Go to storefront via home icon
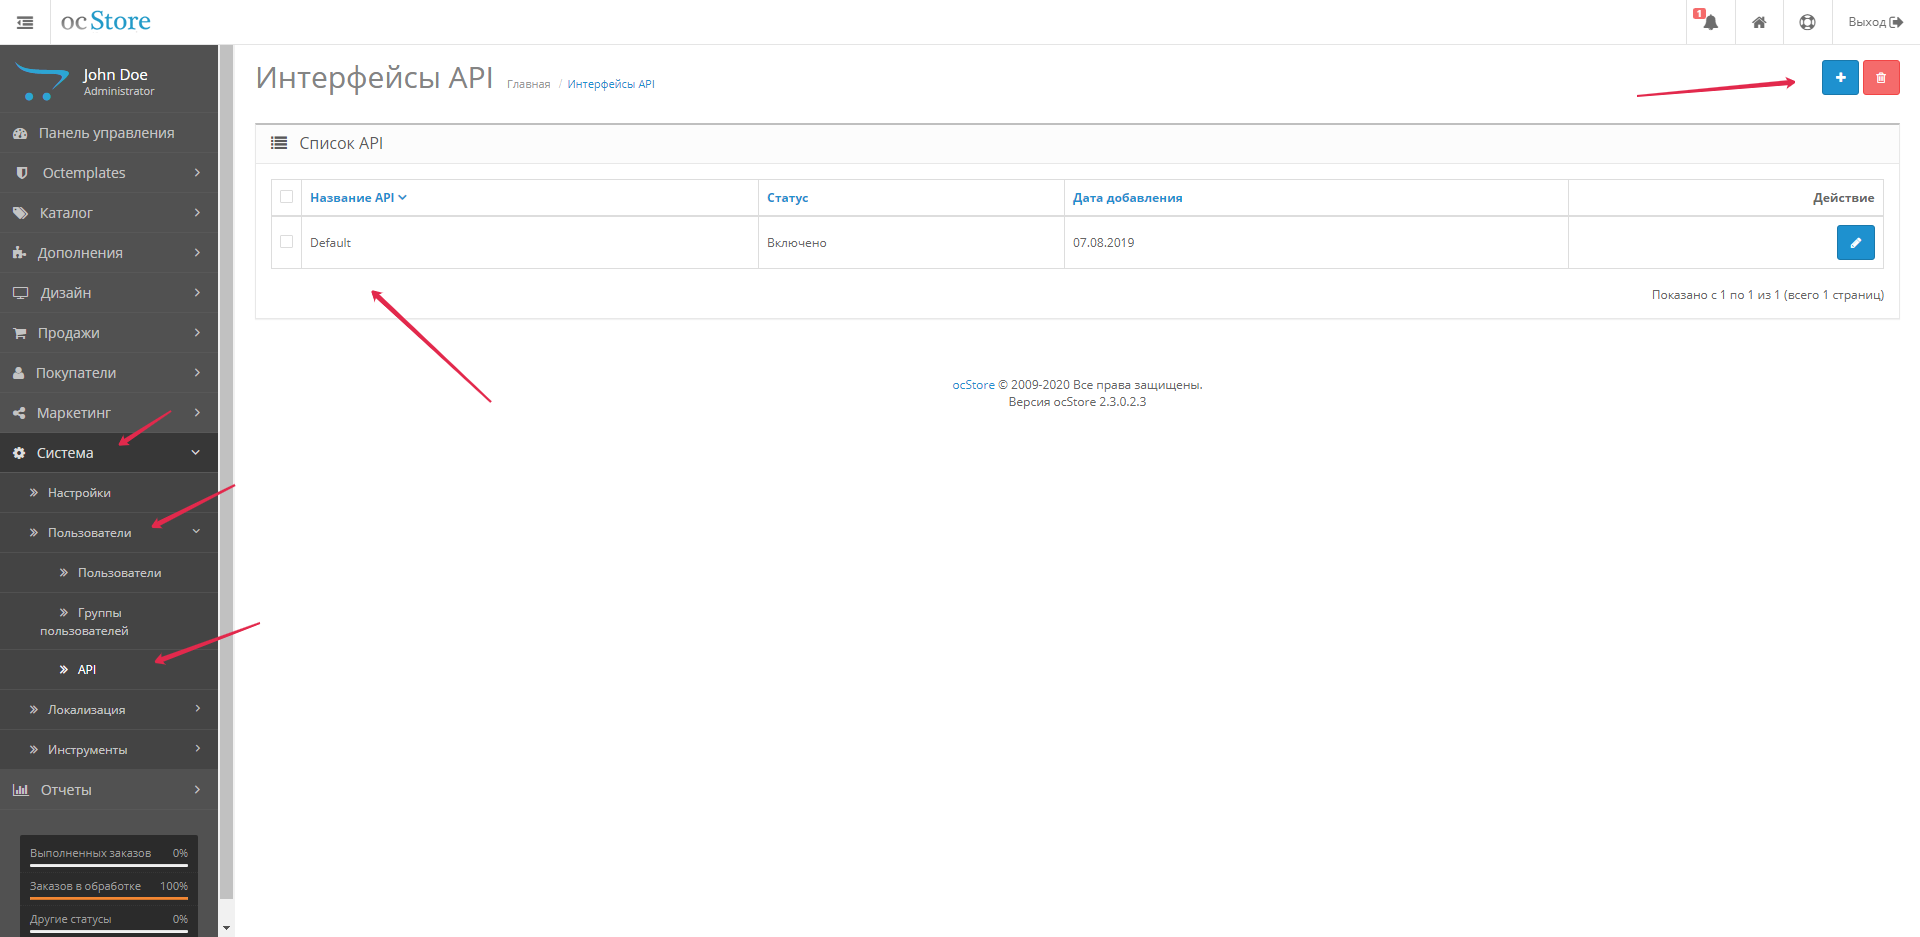1920x937 pixels. click(1759, 22)
